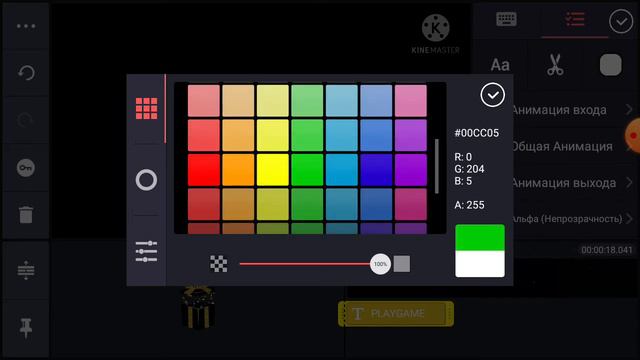This screenshot has height=360, width=640.
Task: Click the A: 255 alpha value
Action: (x=469, y=205)
